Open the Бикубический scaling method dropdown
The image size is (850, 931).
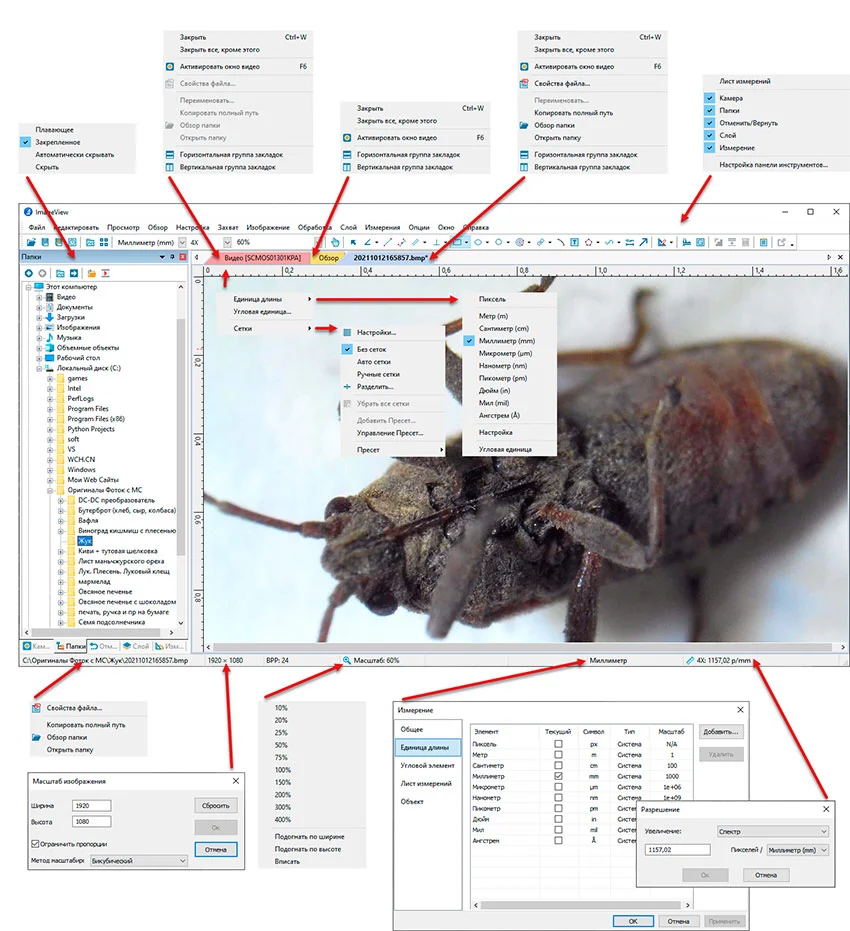pos(182,859)
